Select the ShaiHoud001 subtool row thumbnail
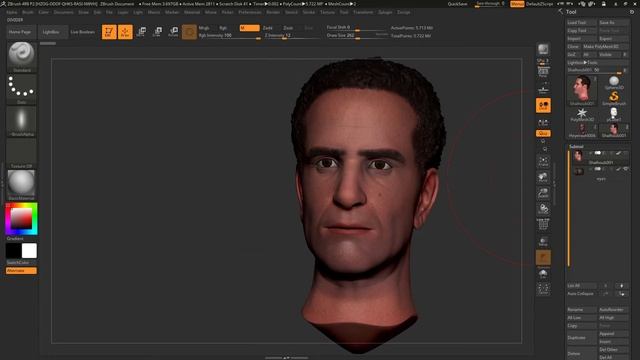This screenshot has width=640, height=360. (578, 155)
